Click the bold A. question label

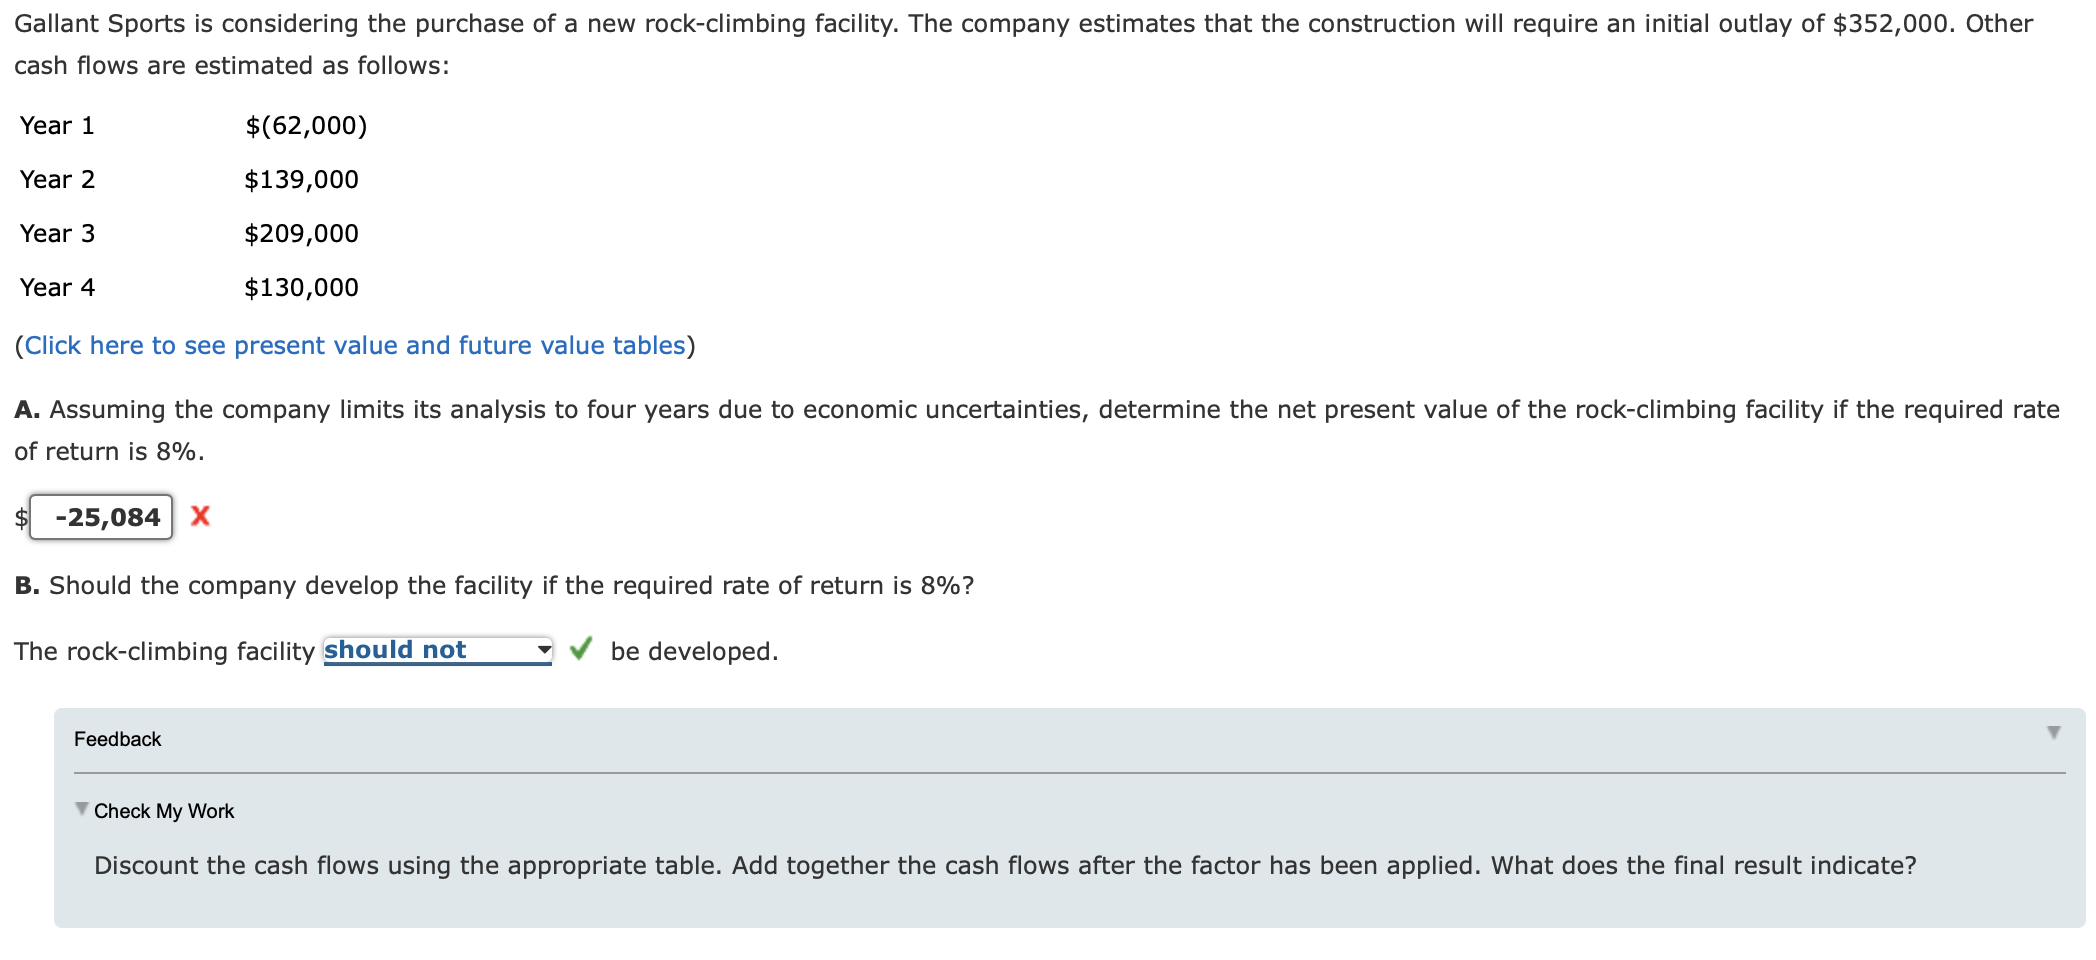pyautogui.click(x=27, y=410)
